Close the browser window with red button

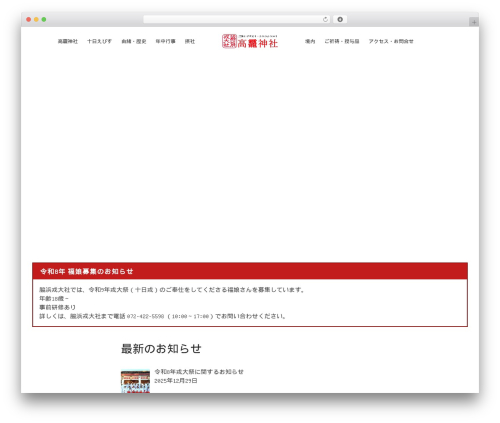tap(29, 19)
